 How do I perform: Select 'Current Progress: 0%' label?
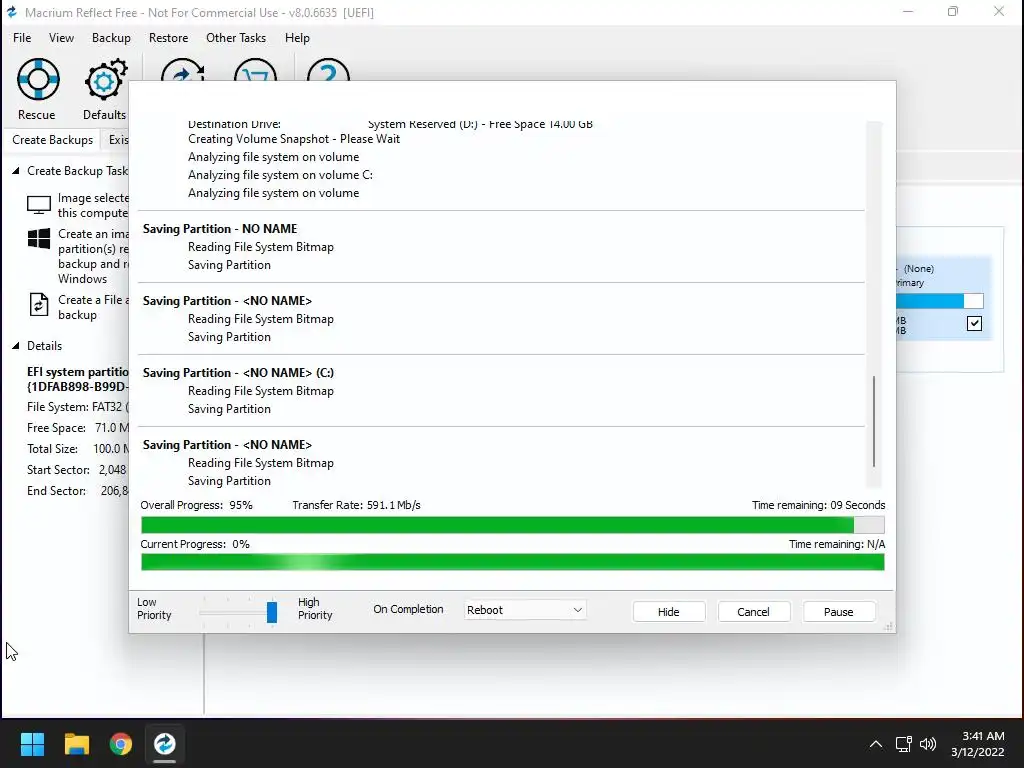coord(195,545)
